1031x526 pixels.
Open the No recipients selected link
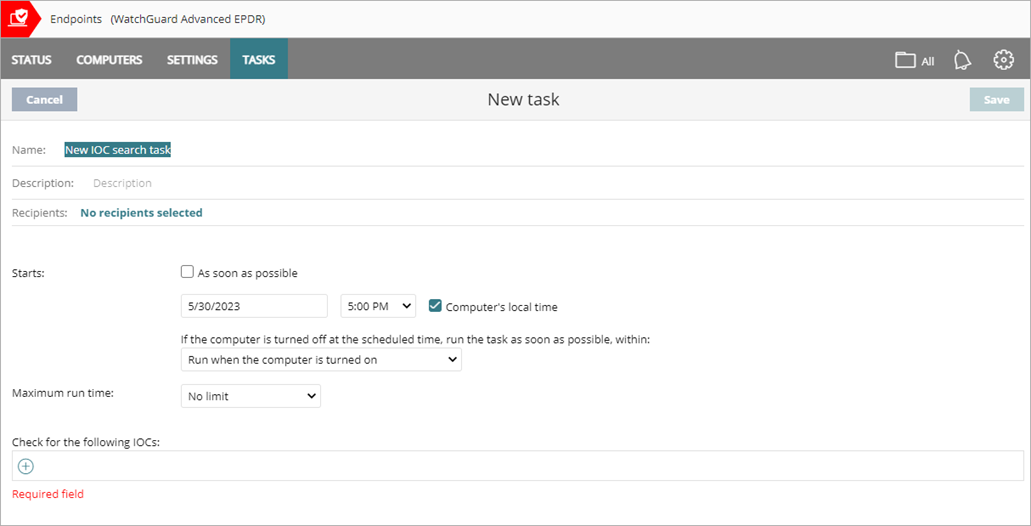tap(141, 212)
